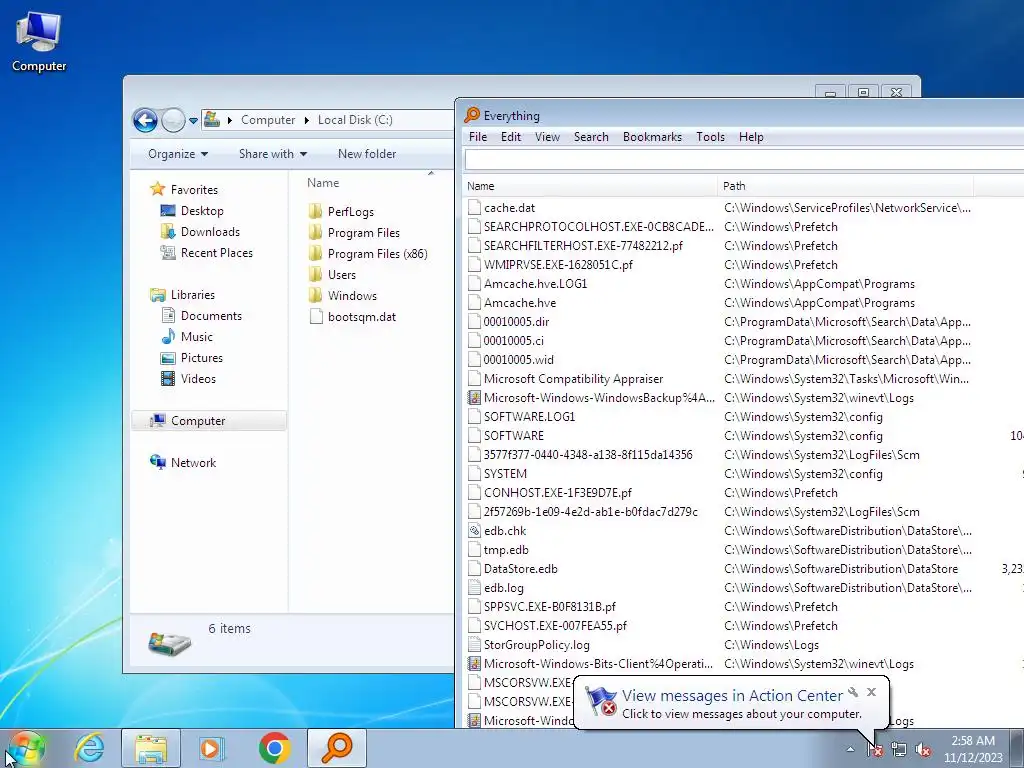The height and width of the screenshot is (768, 1024).
Task: Open the Organize dropdown menu
Action: point(178,153)
